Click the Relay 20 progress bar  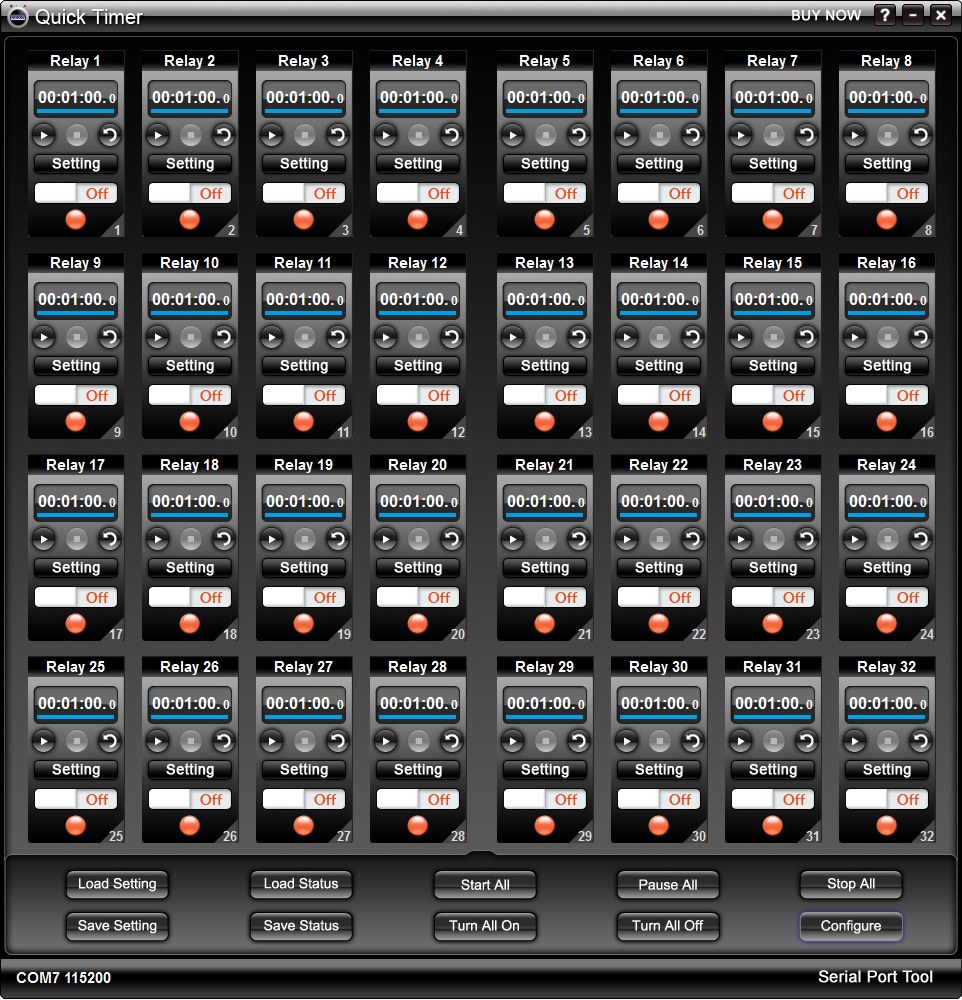point(418,515)
